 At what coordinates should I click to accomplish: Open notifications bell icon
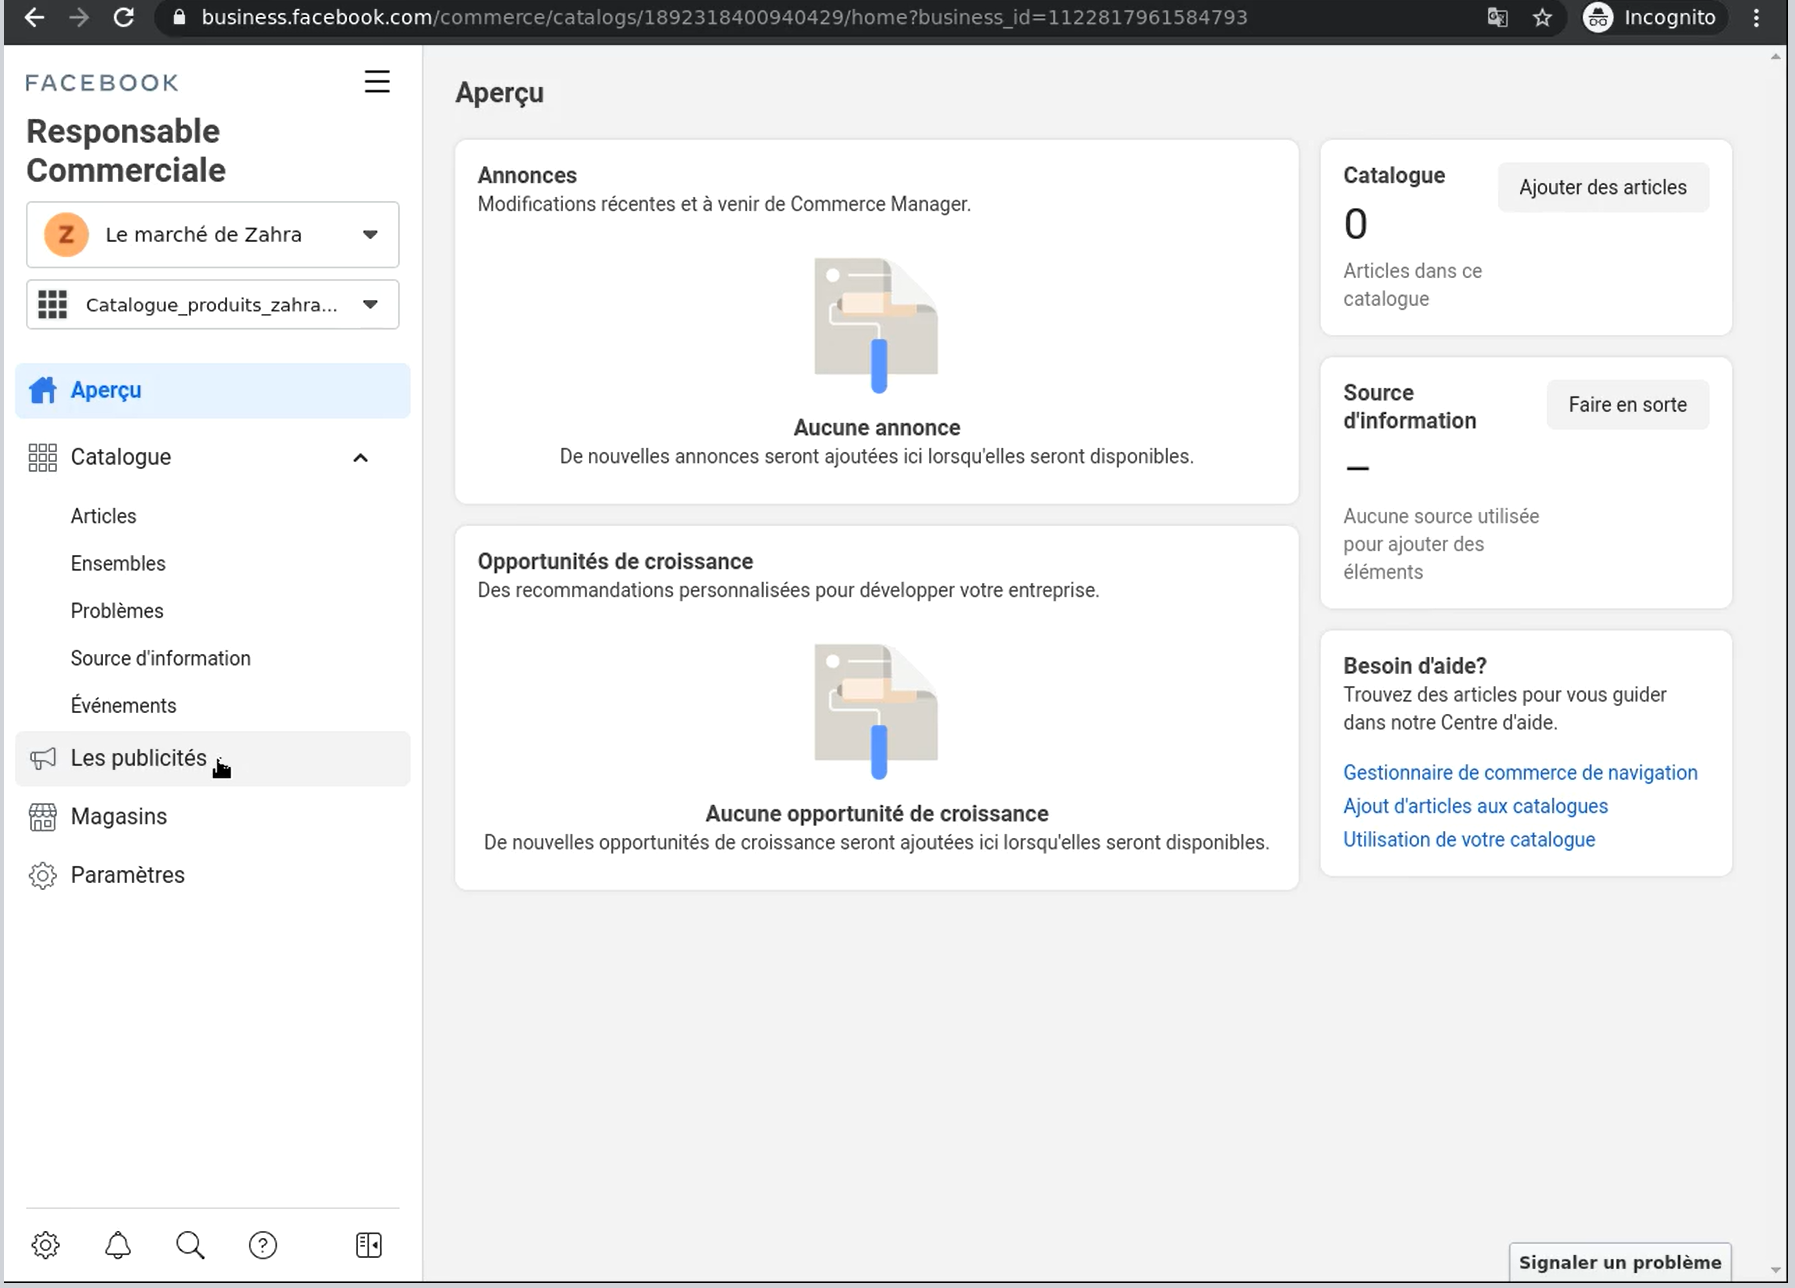(x=118, y=1245)
